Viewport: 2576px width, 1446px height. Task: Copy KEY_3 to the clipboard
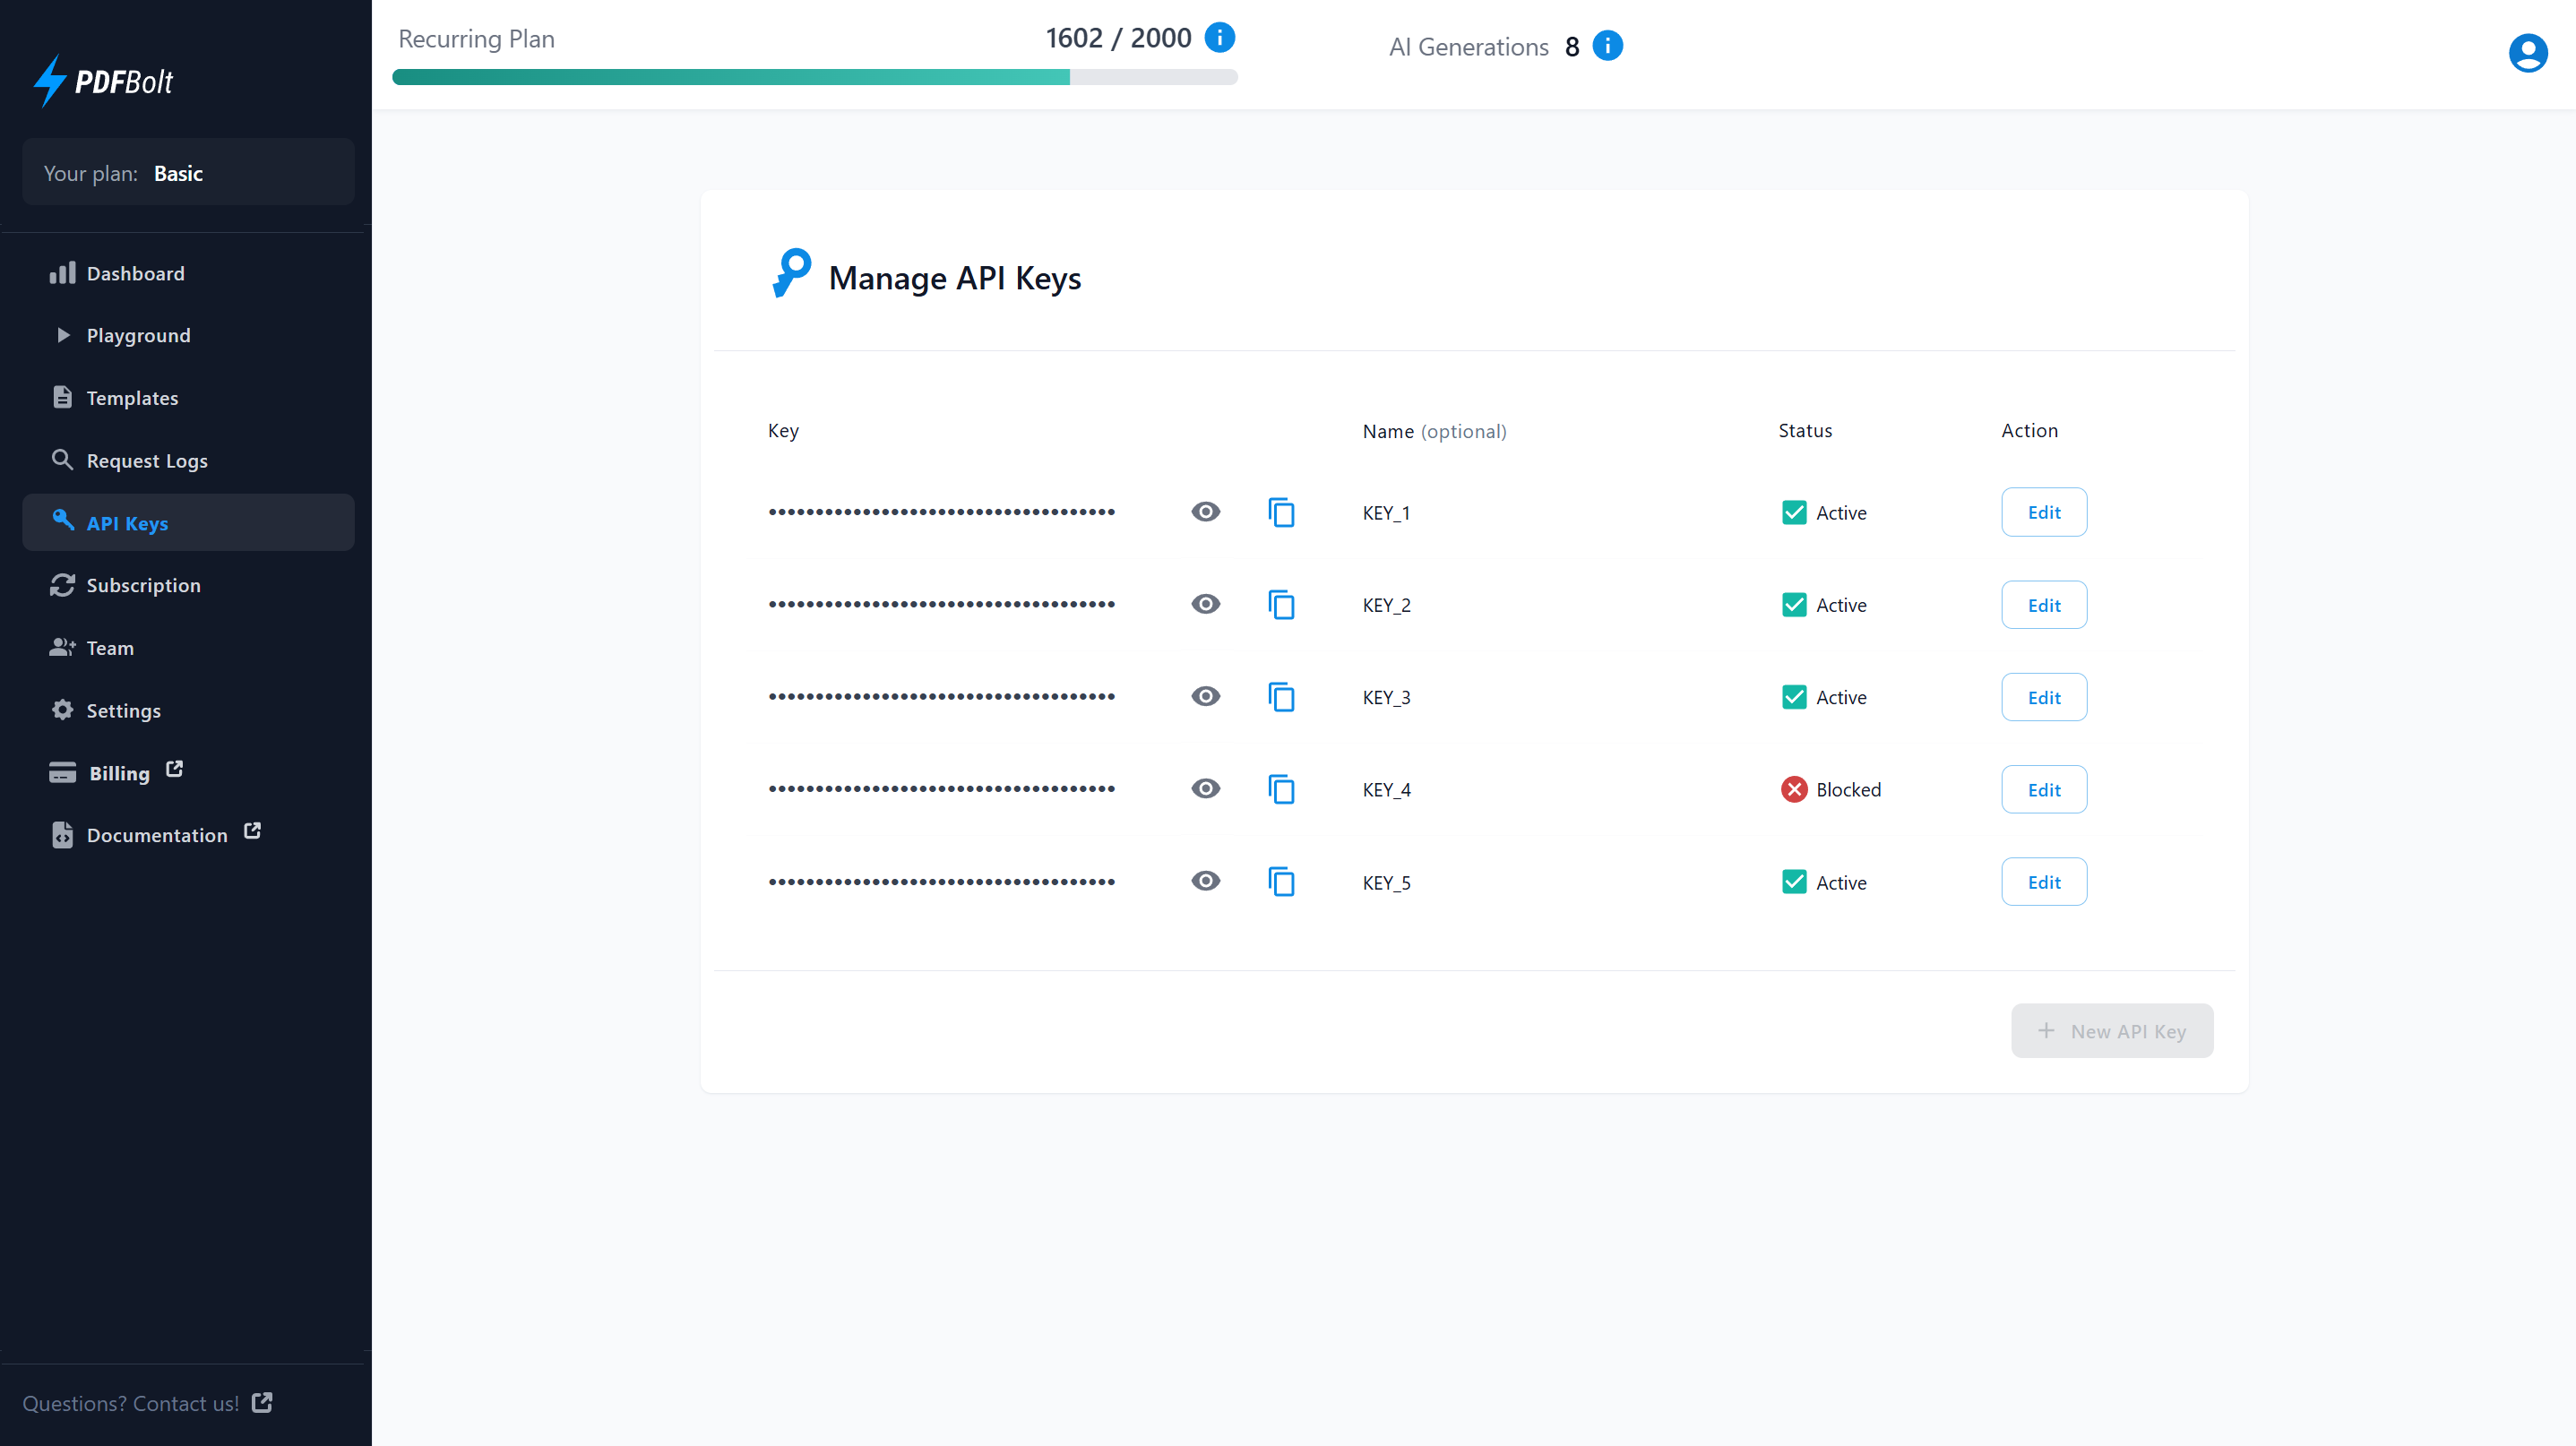(x=1281, y=696)
